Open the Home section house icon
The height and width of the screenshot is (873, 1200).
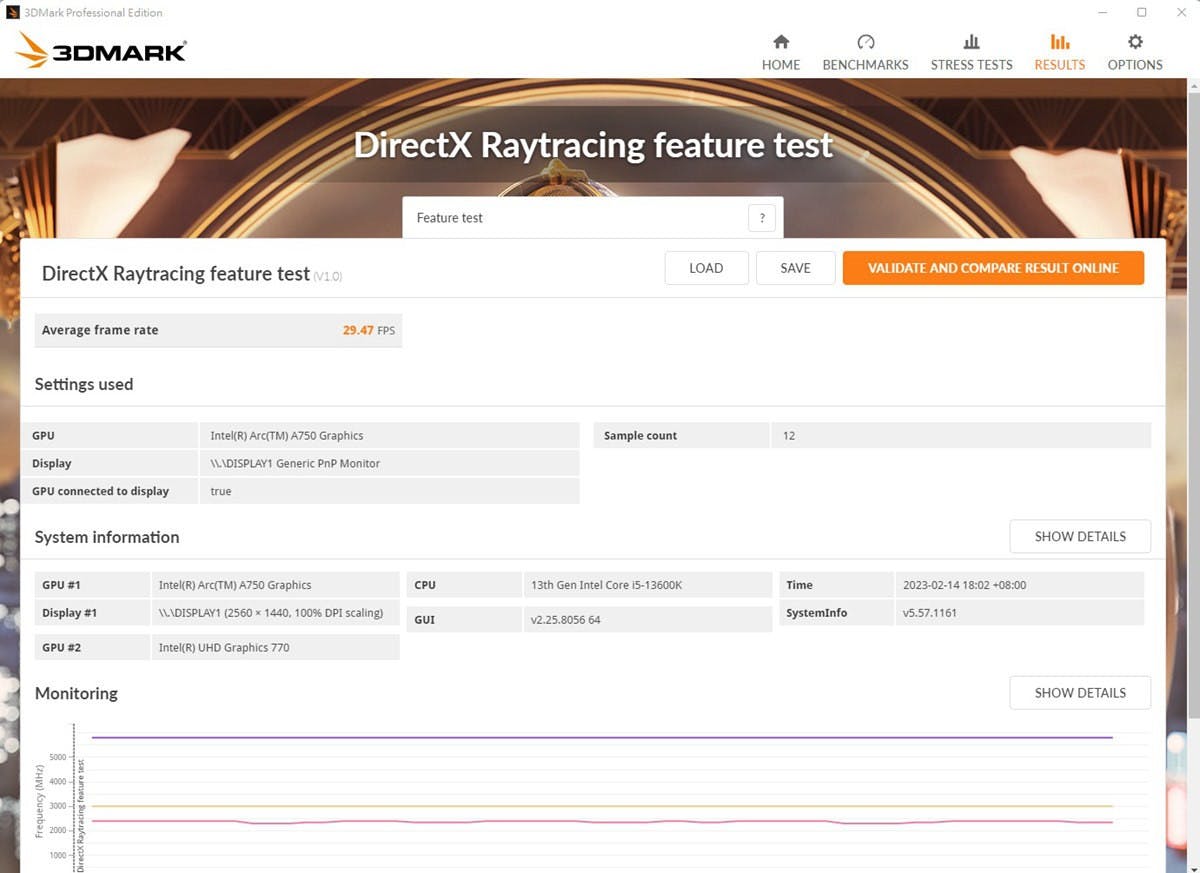781,42
